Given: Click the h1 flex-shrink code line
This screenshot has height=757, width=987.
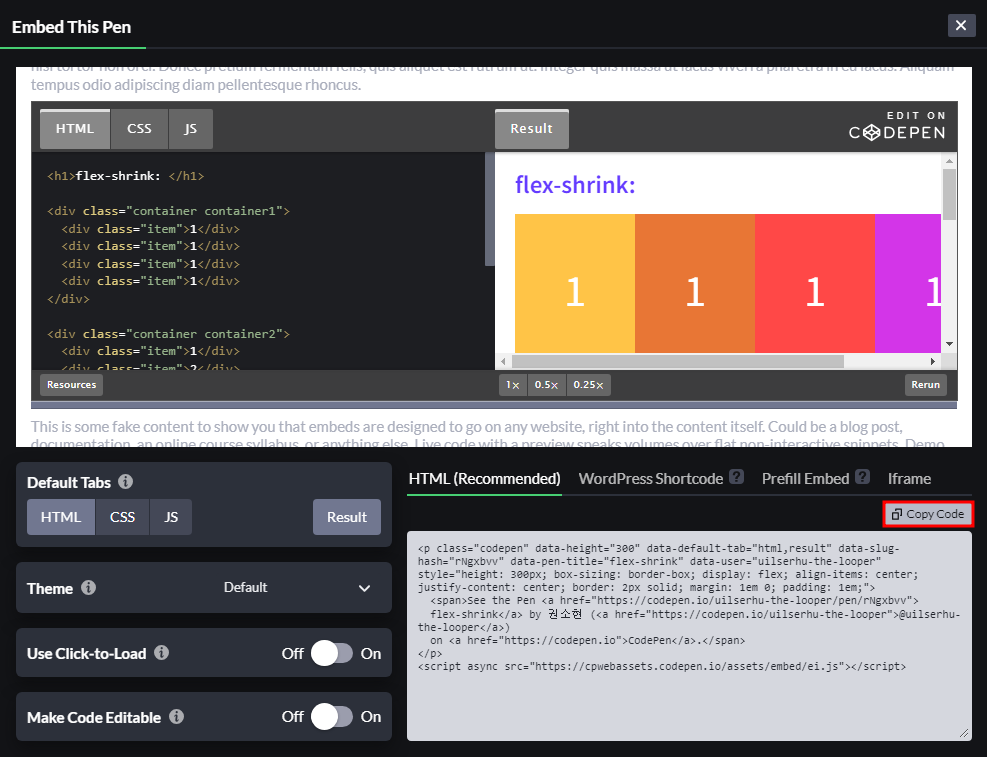Looking at the screenshot, I should (125, 176).
